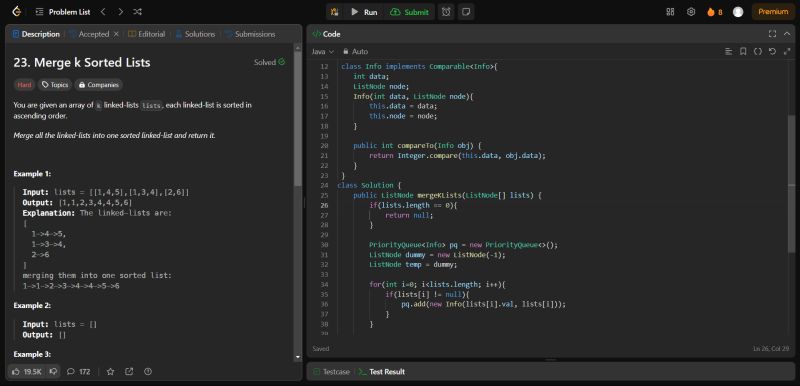
Task: Go to next problem arrow
Action: click(120, 12)
